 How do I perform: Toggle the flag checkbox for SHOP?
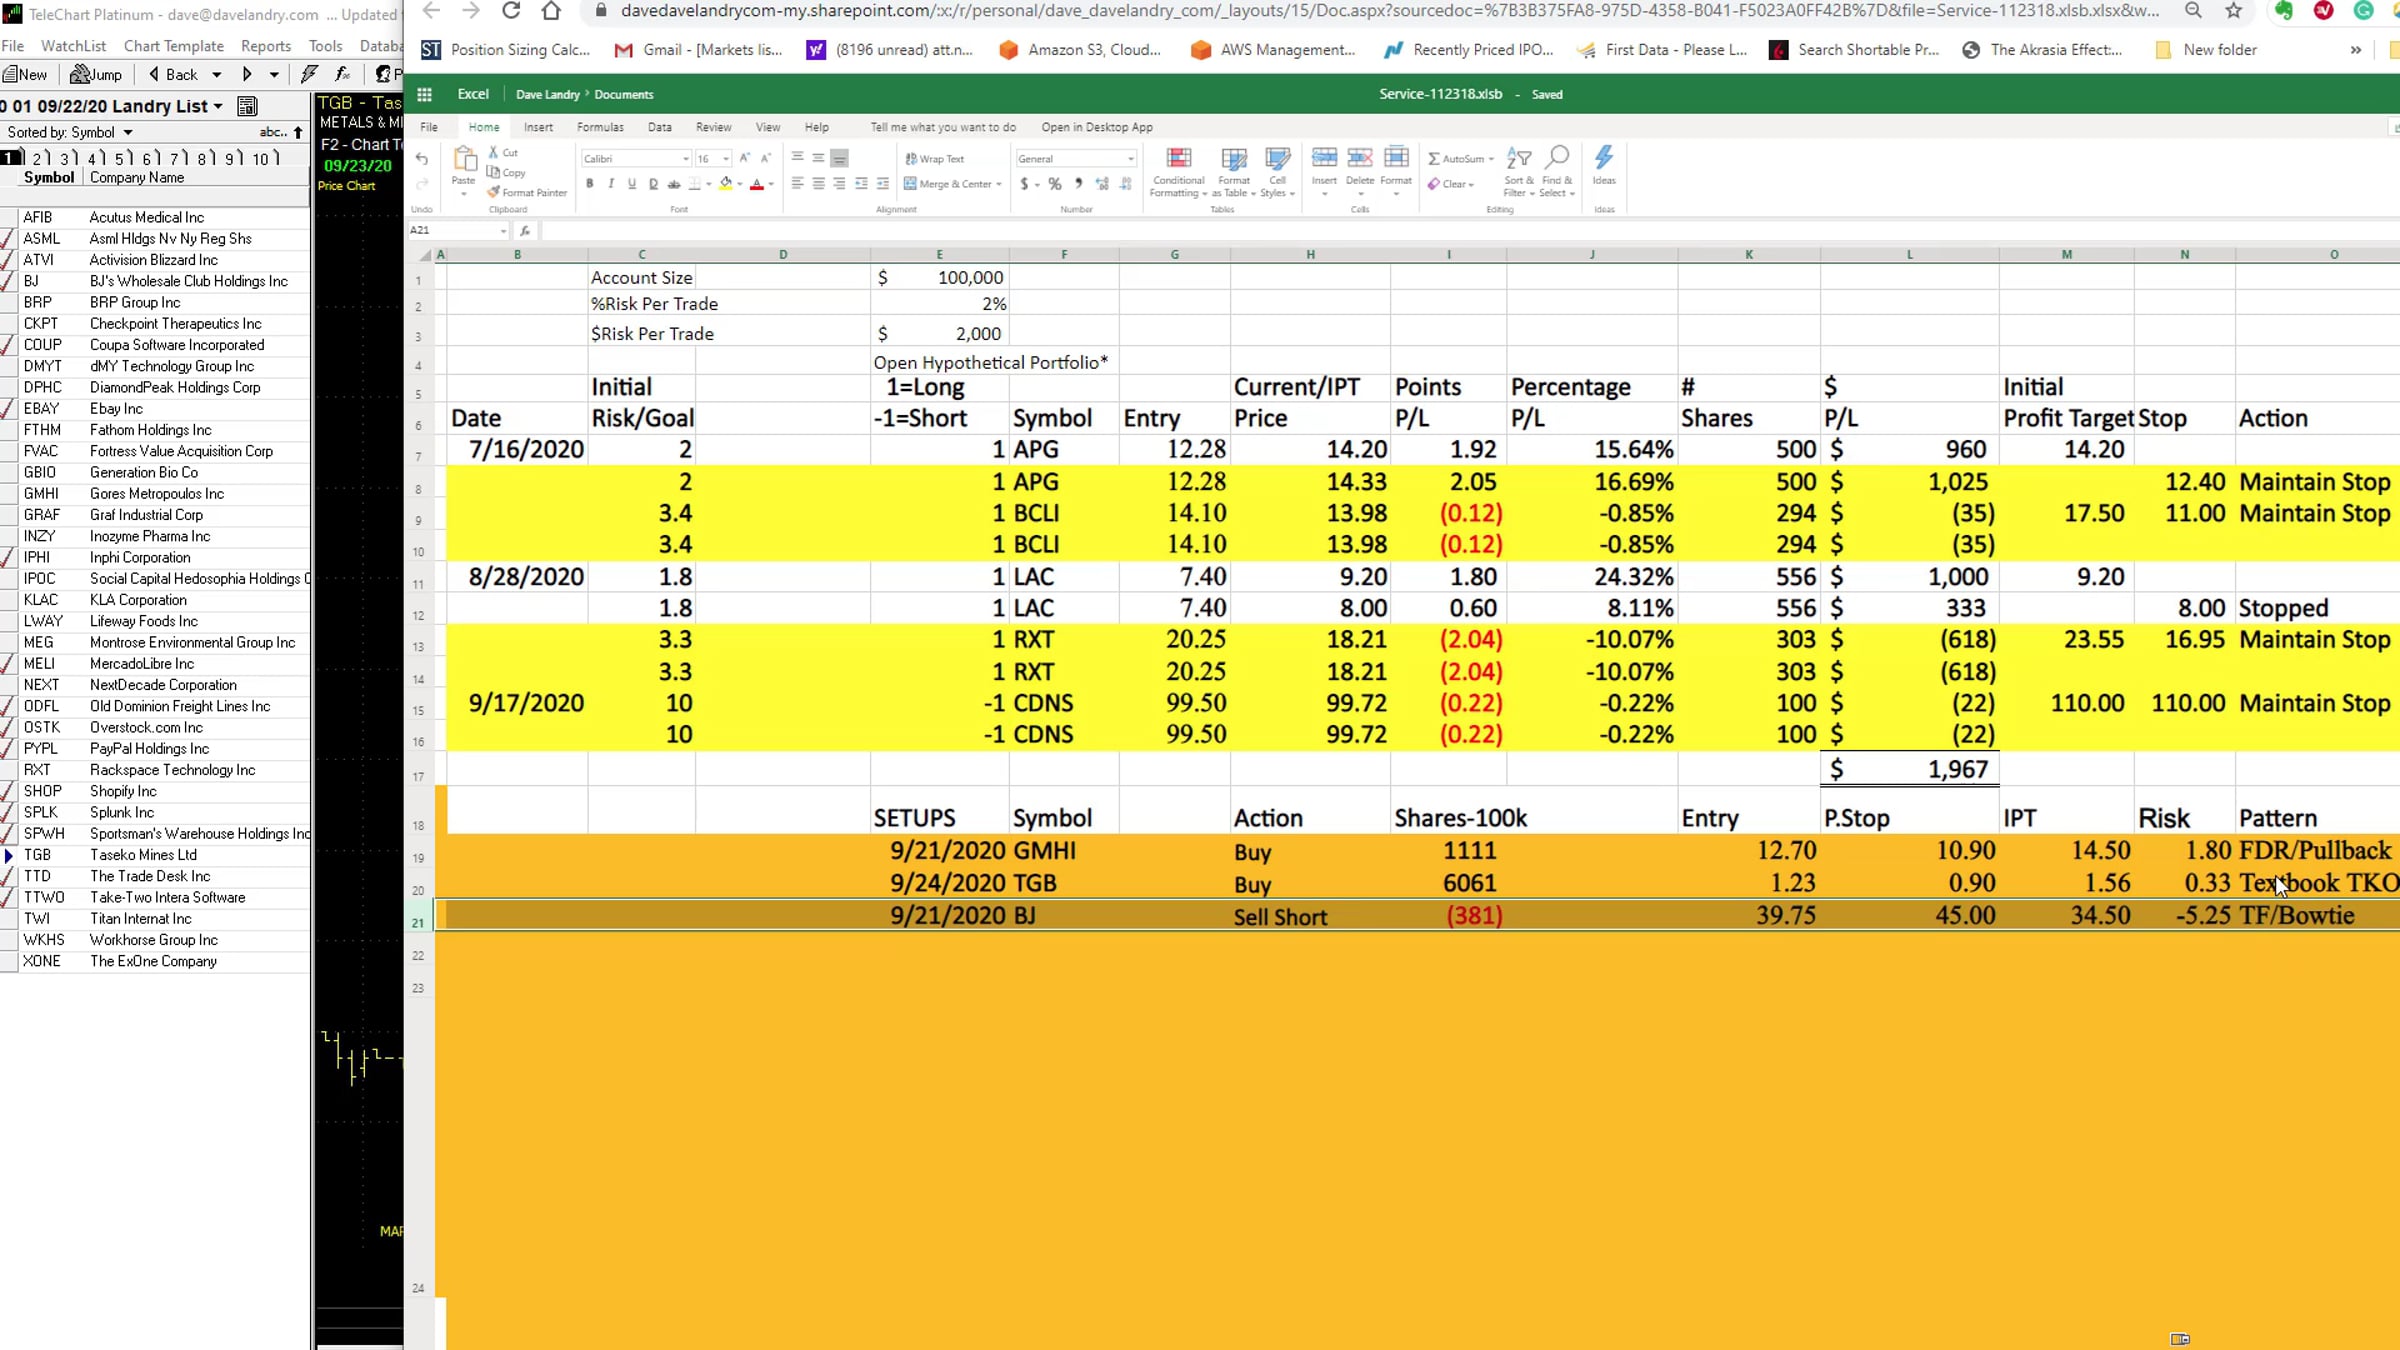8,791
